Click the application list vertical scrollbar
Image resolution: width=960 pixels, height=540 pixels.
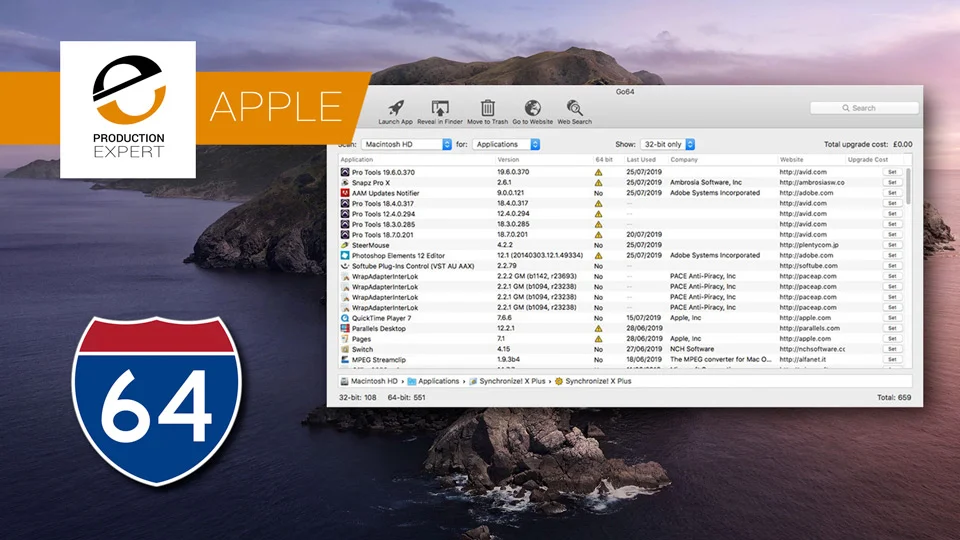coord(908,267)
